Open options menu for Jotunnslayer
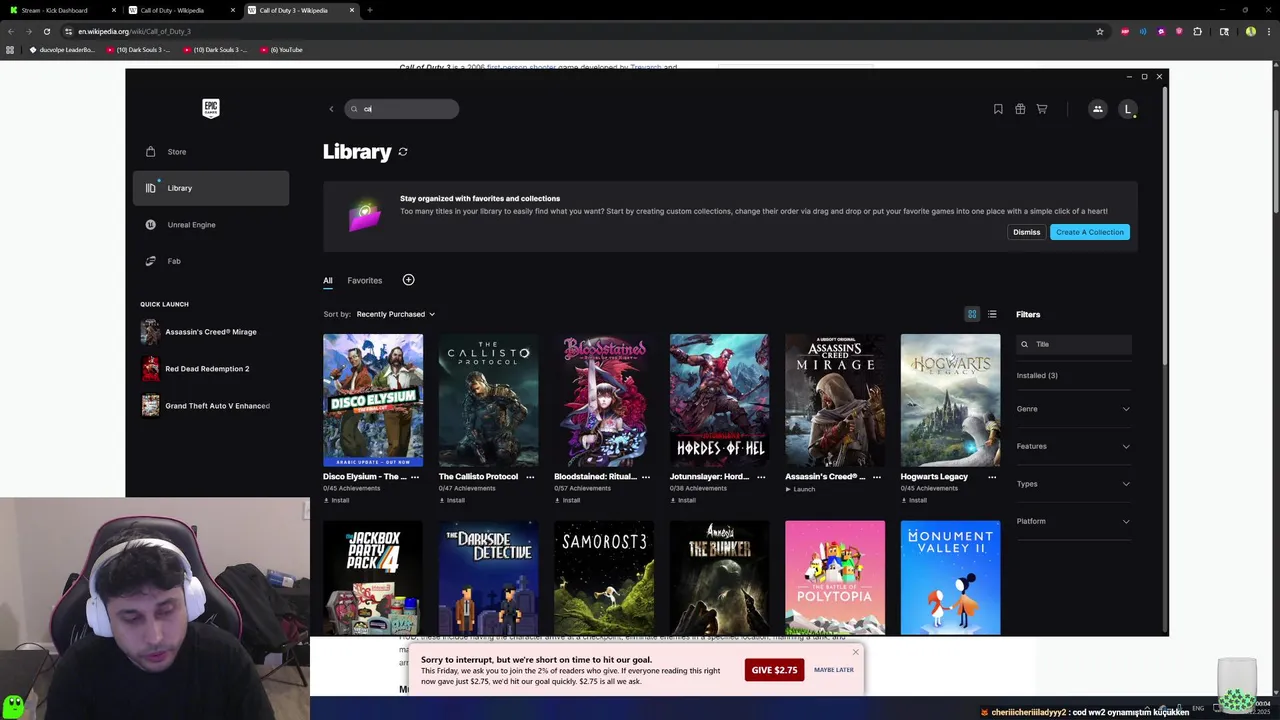 click(x=761, y=477)
